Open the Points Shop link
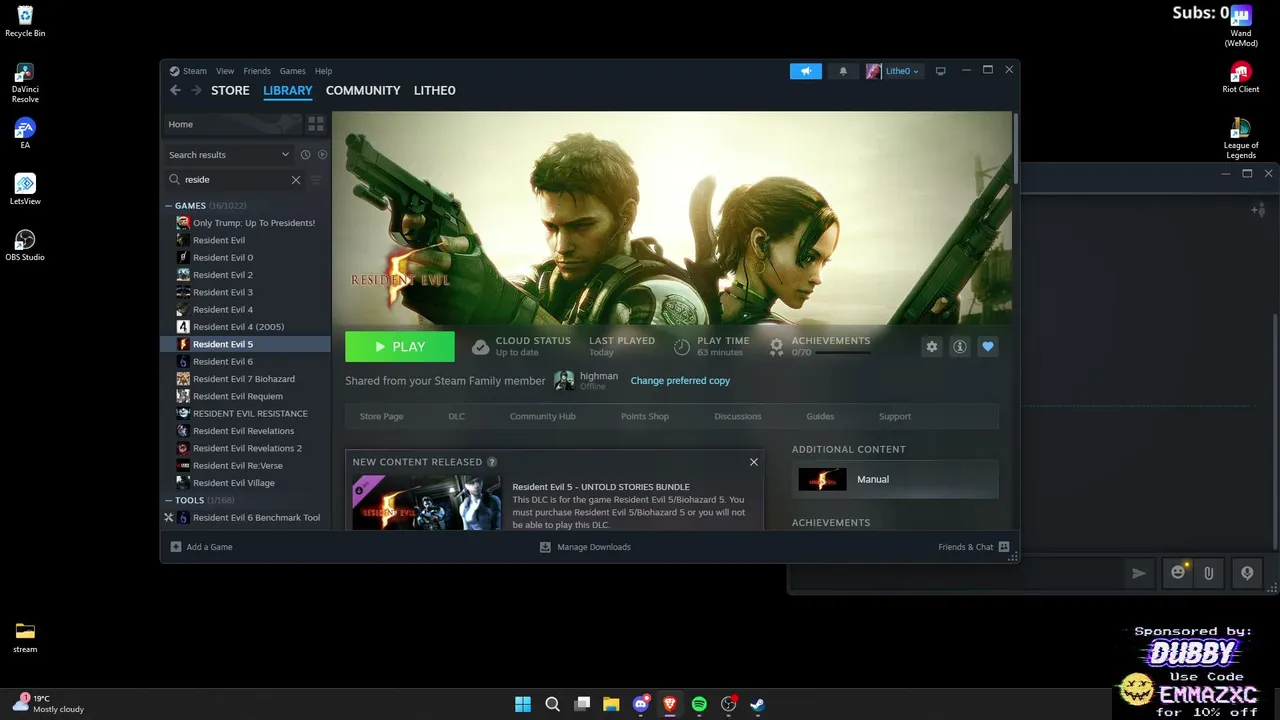1280x720 pixels. (x=645, y=416)
